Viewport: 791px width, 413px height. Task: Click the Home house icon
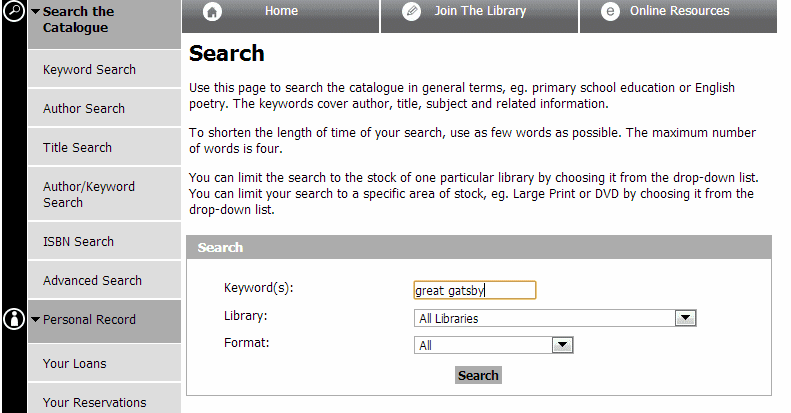pyautogui.click(x=212, y=12)
